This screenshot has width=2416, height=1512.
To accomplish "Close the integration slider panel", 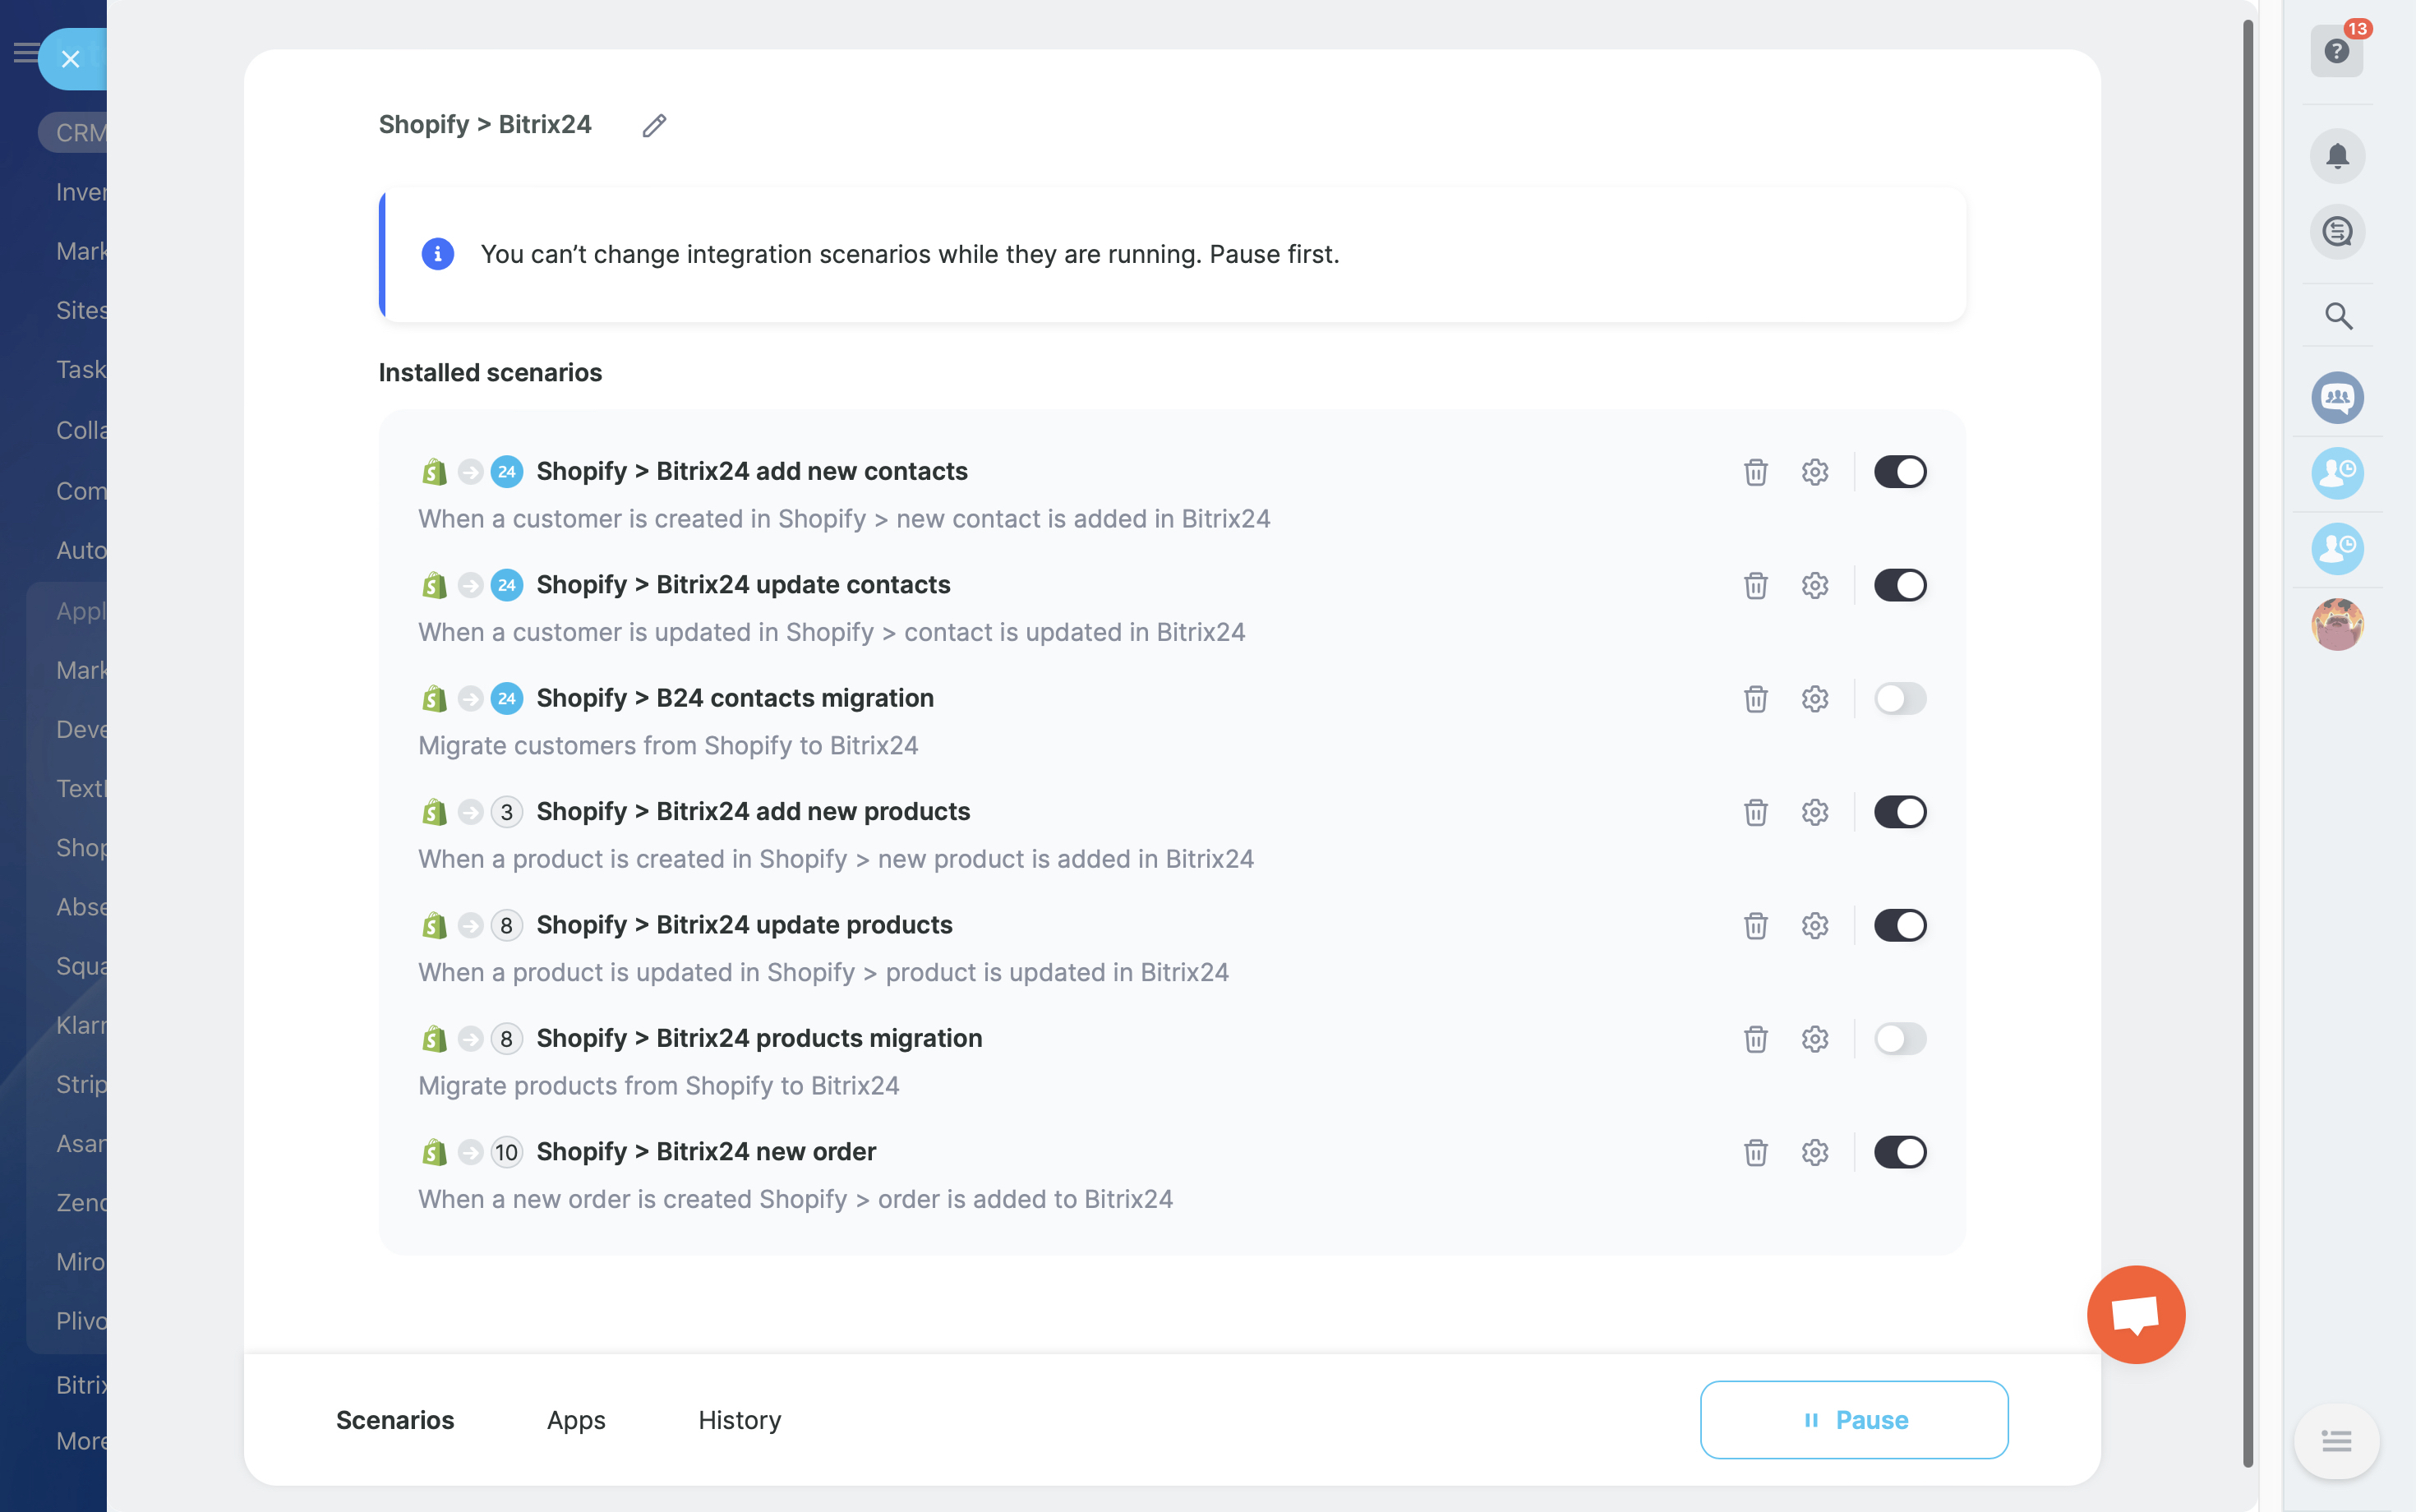I will coord(70,59).
